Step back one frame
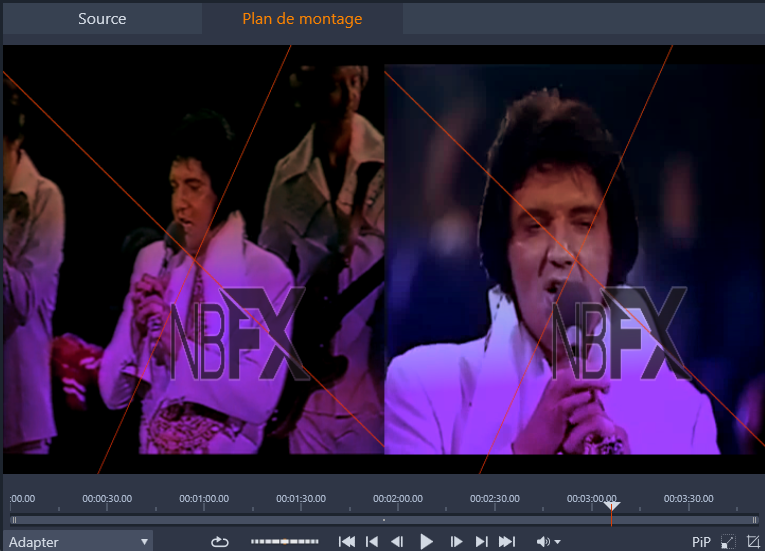The width and height of the screenshot is (765, 551). click(397, 541)
